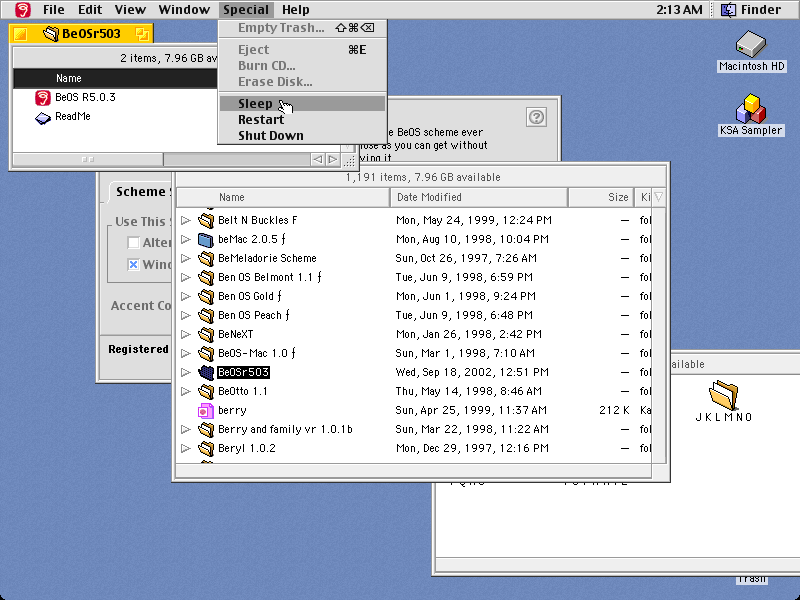Click the Name header in BeOSr503 window
Image resolution: width=800 pixels, height=600 pixels.
coord(115,78)
